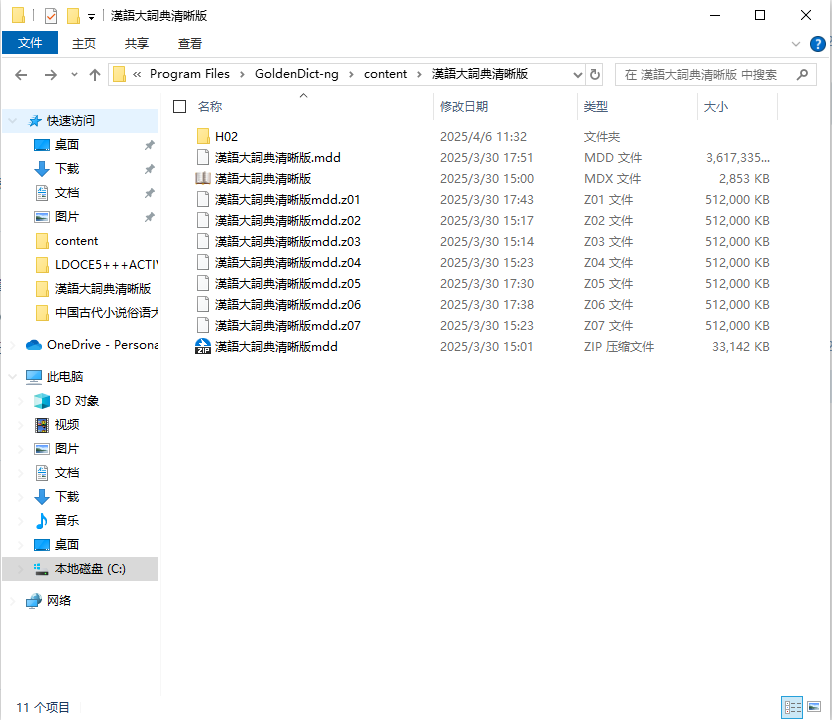Image resolution: width=832 pixels, height=720 pixels.
Task: Select file 漢語大詞典清晰版mdd.z06
Action: [288, 305]
